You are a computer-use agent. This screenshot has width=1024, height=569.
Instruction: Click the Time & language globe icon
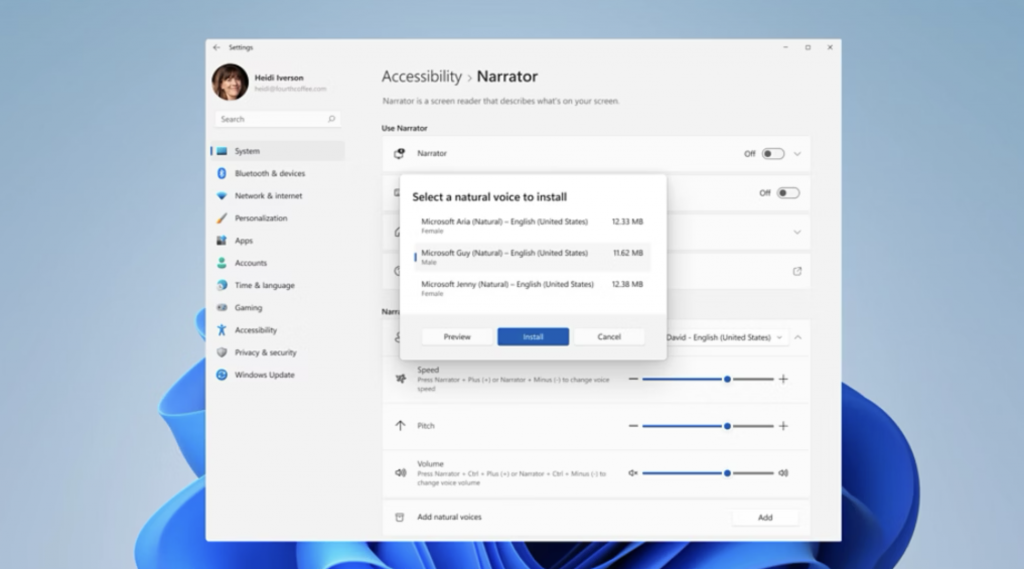pos(222,285)
